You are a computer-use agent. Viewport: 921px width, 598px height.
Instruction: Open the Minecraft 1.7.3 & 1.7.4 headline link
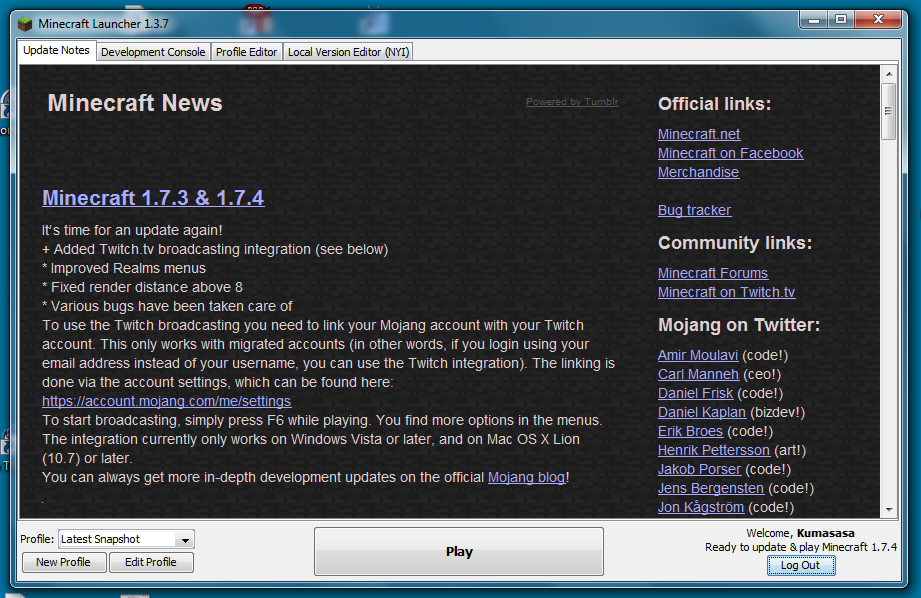153,198
